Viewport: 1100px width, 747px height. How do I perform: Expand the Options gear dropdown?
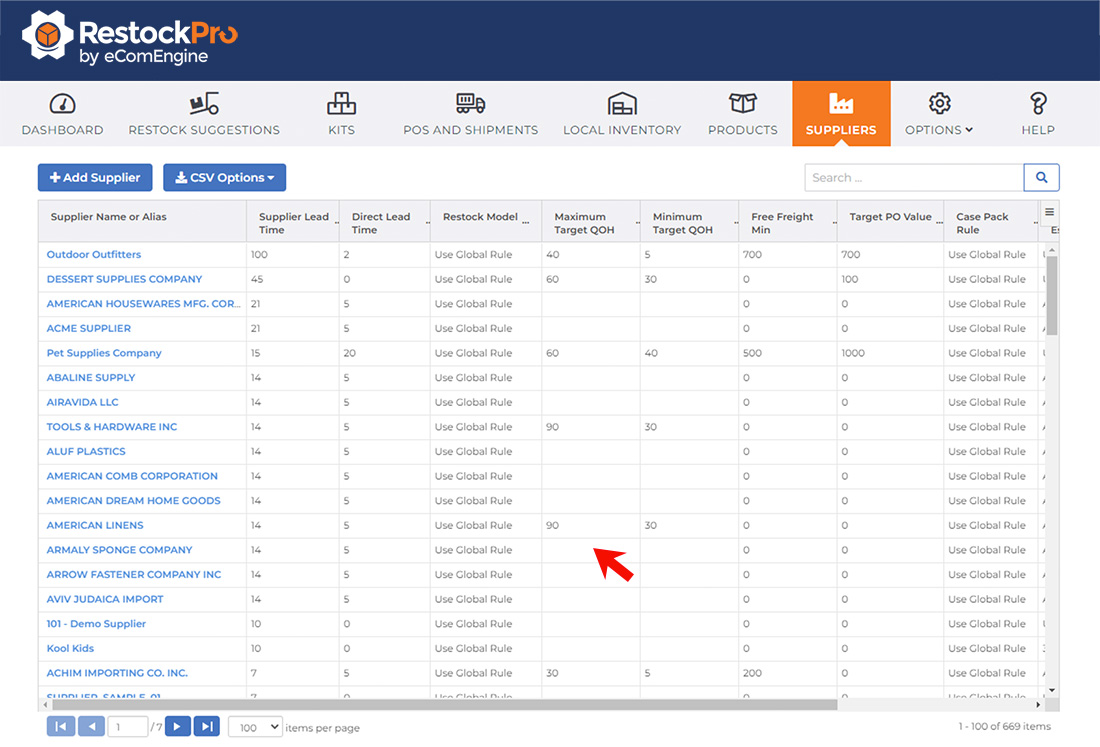[x=939, y=113]
